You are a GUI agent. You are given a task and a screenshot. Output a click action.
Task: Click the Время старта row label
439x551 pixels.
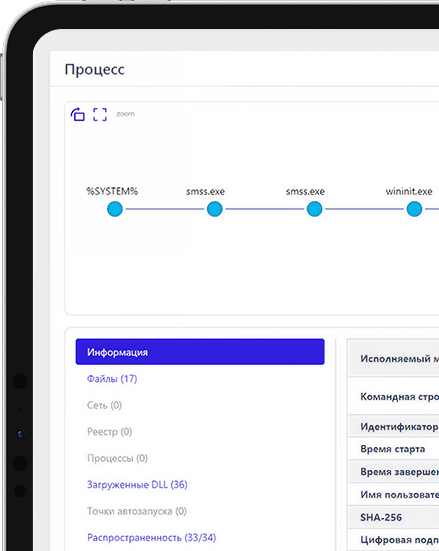point(393,449)
